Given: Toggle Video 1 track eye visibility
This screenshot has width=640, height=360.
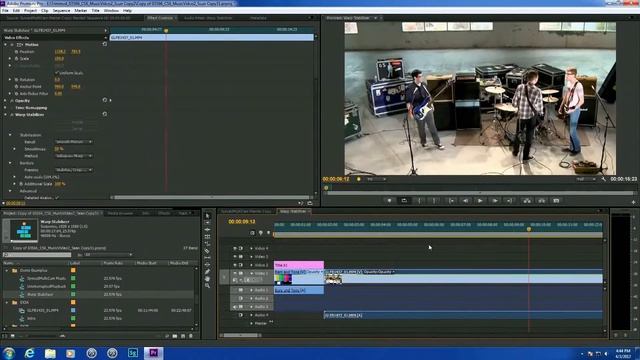Looking at the screenshot, I should (235, 273).
